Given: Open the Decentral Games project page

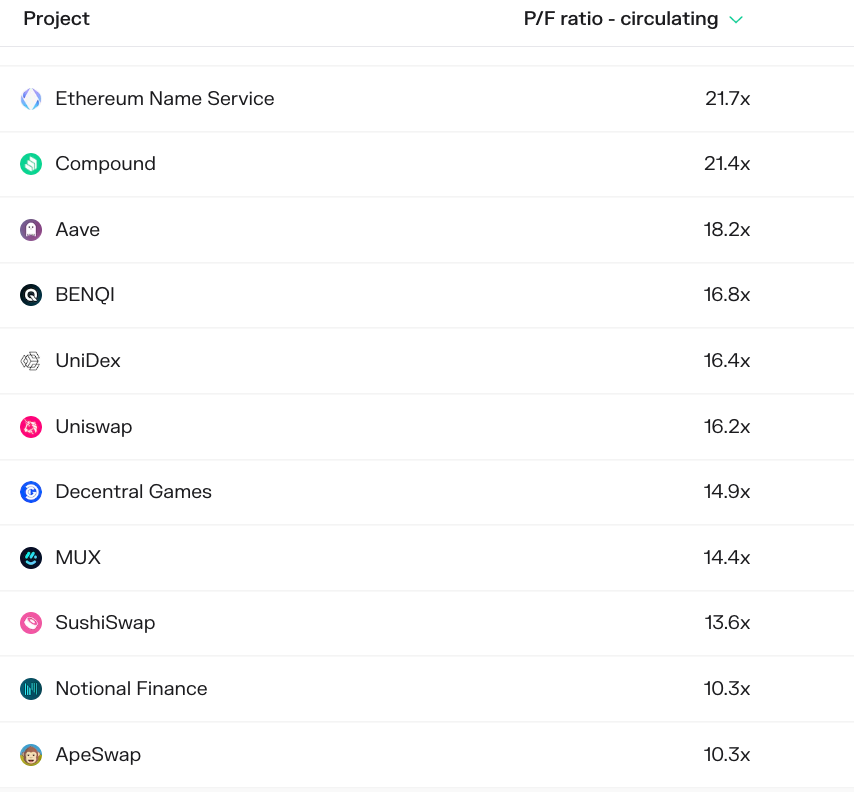Looking at the screenshot, I should coord(133,492).
